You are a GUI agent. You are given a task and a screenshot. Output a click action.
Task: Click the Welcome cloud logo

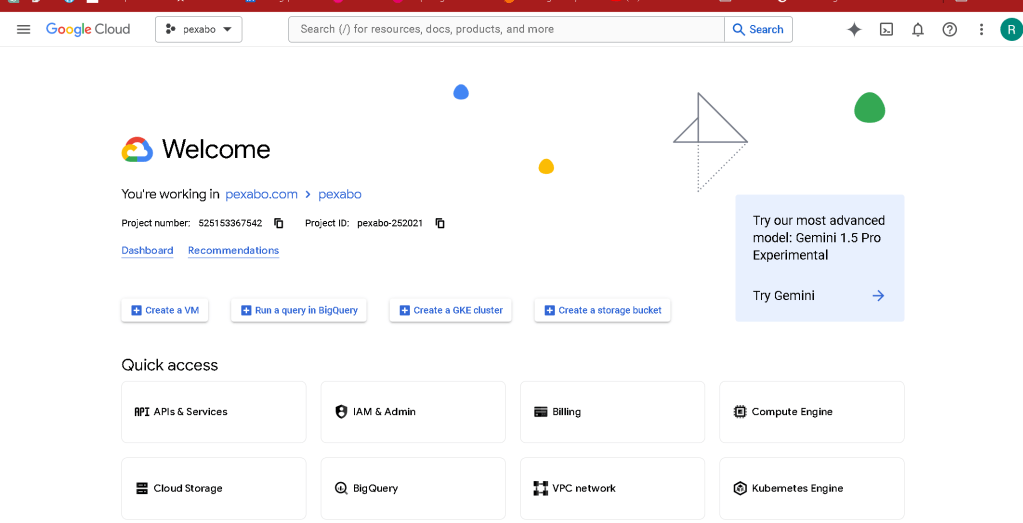(137, 149)
